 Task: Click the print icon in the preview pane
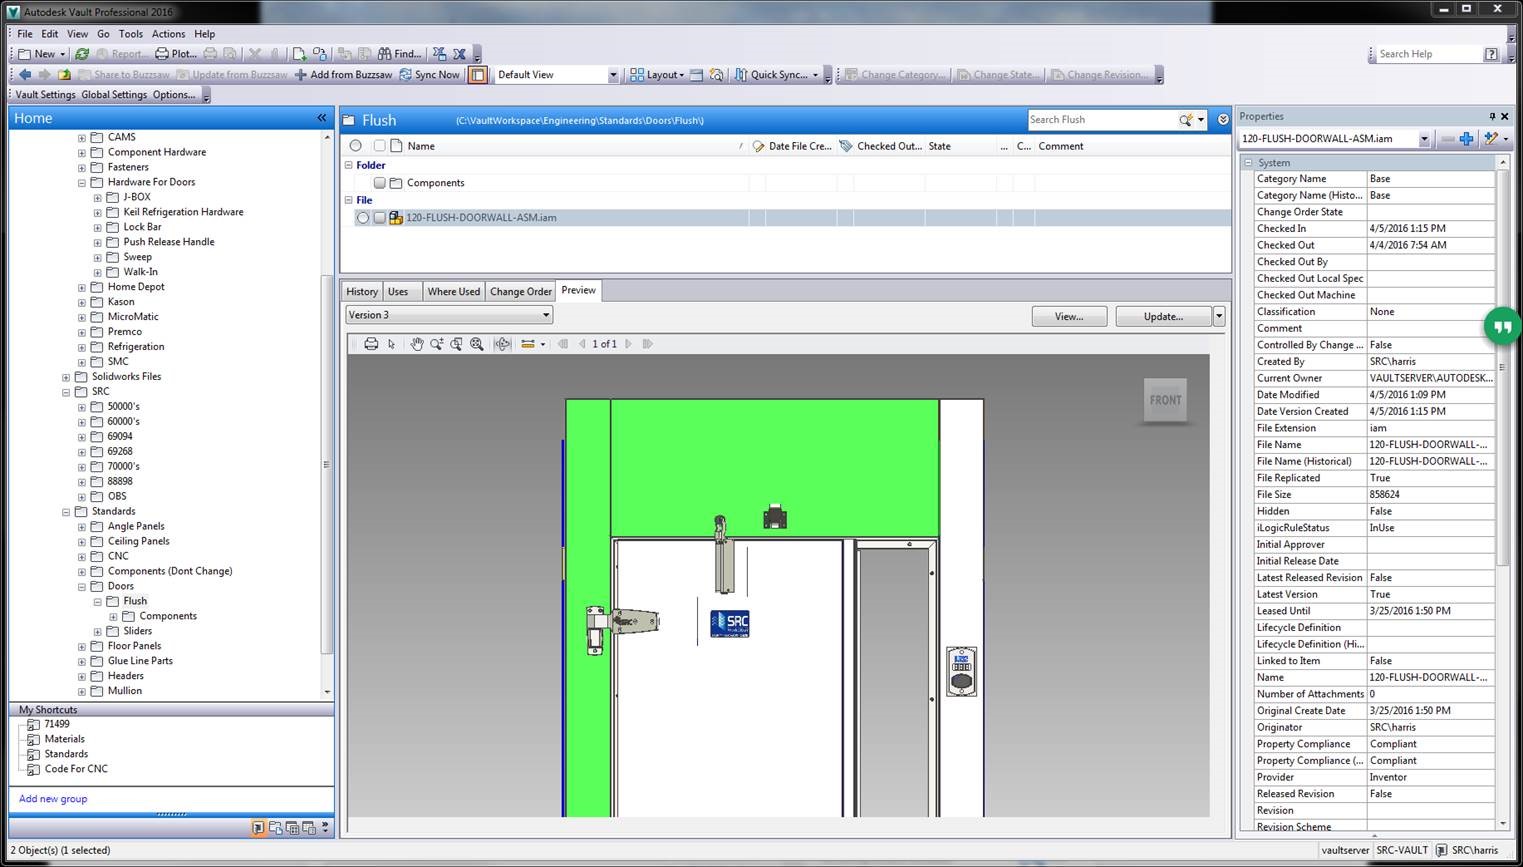(371, 344)
